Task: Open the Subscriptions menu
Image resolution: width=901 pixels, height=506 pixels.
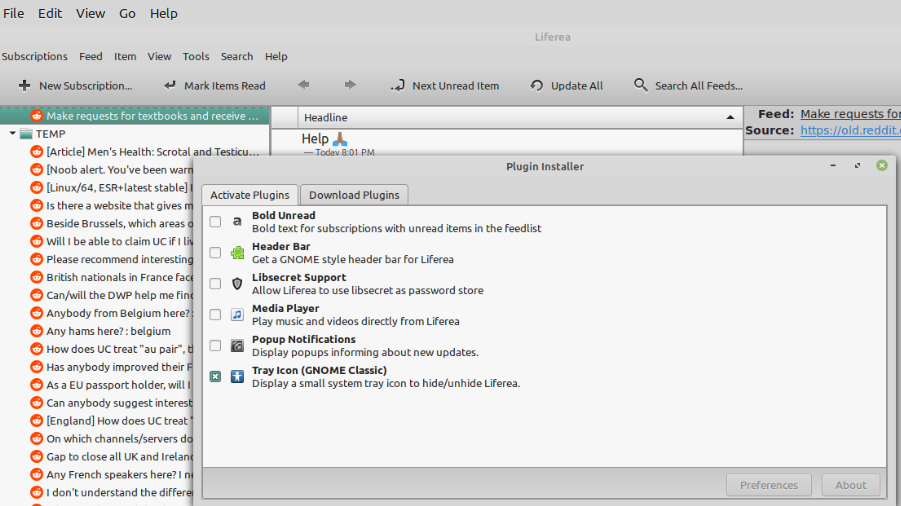Action: pos(35,57)
